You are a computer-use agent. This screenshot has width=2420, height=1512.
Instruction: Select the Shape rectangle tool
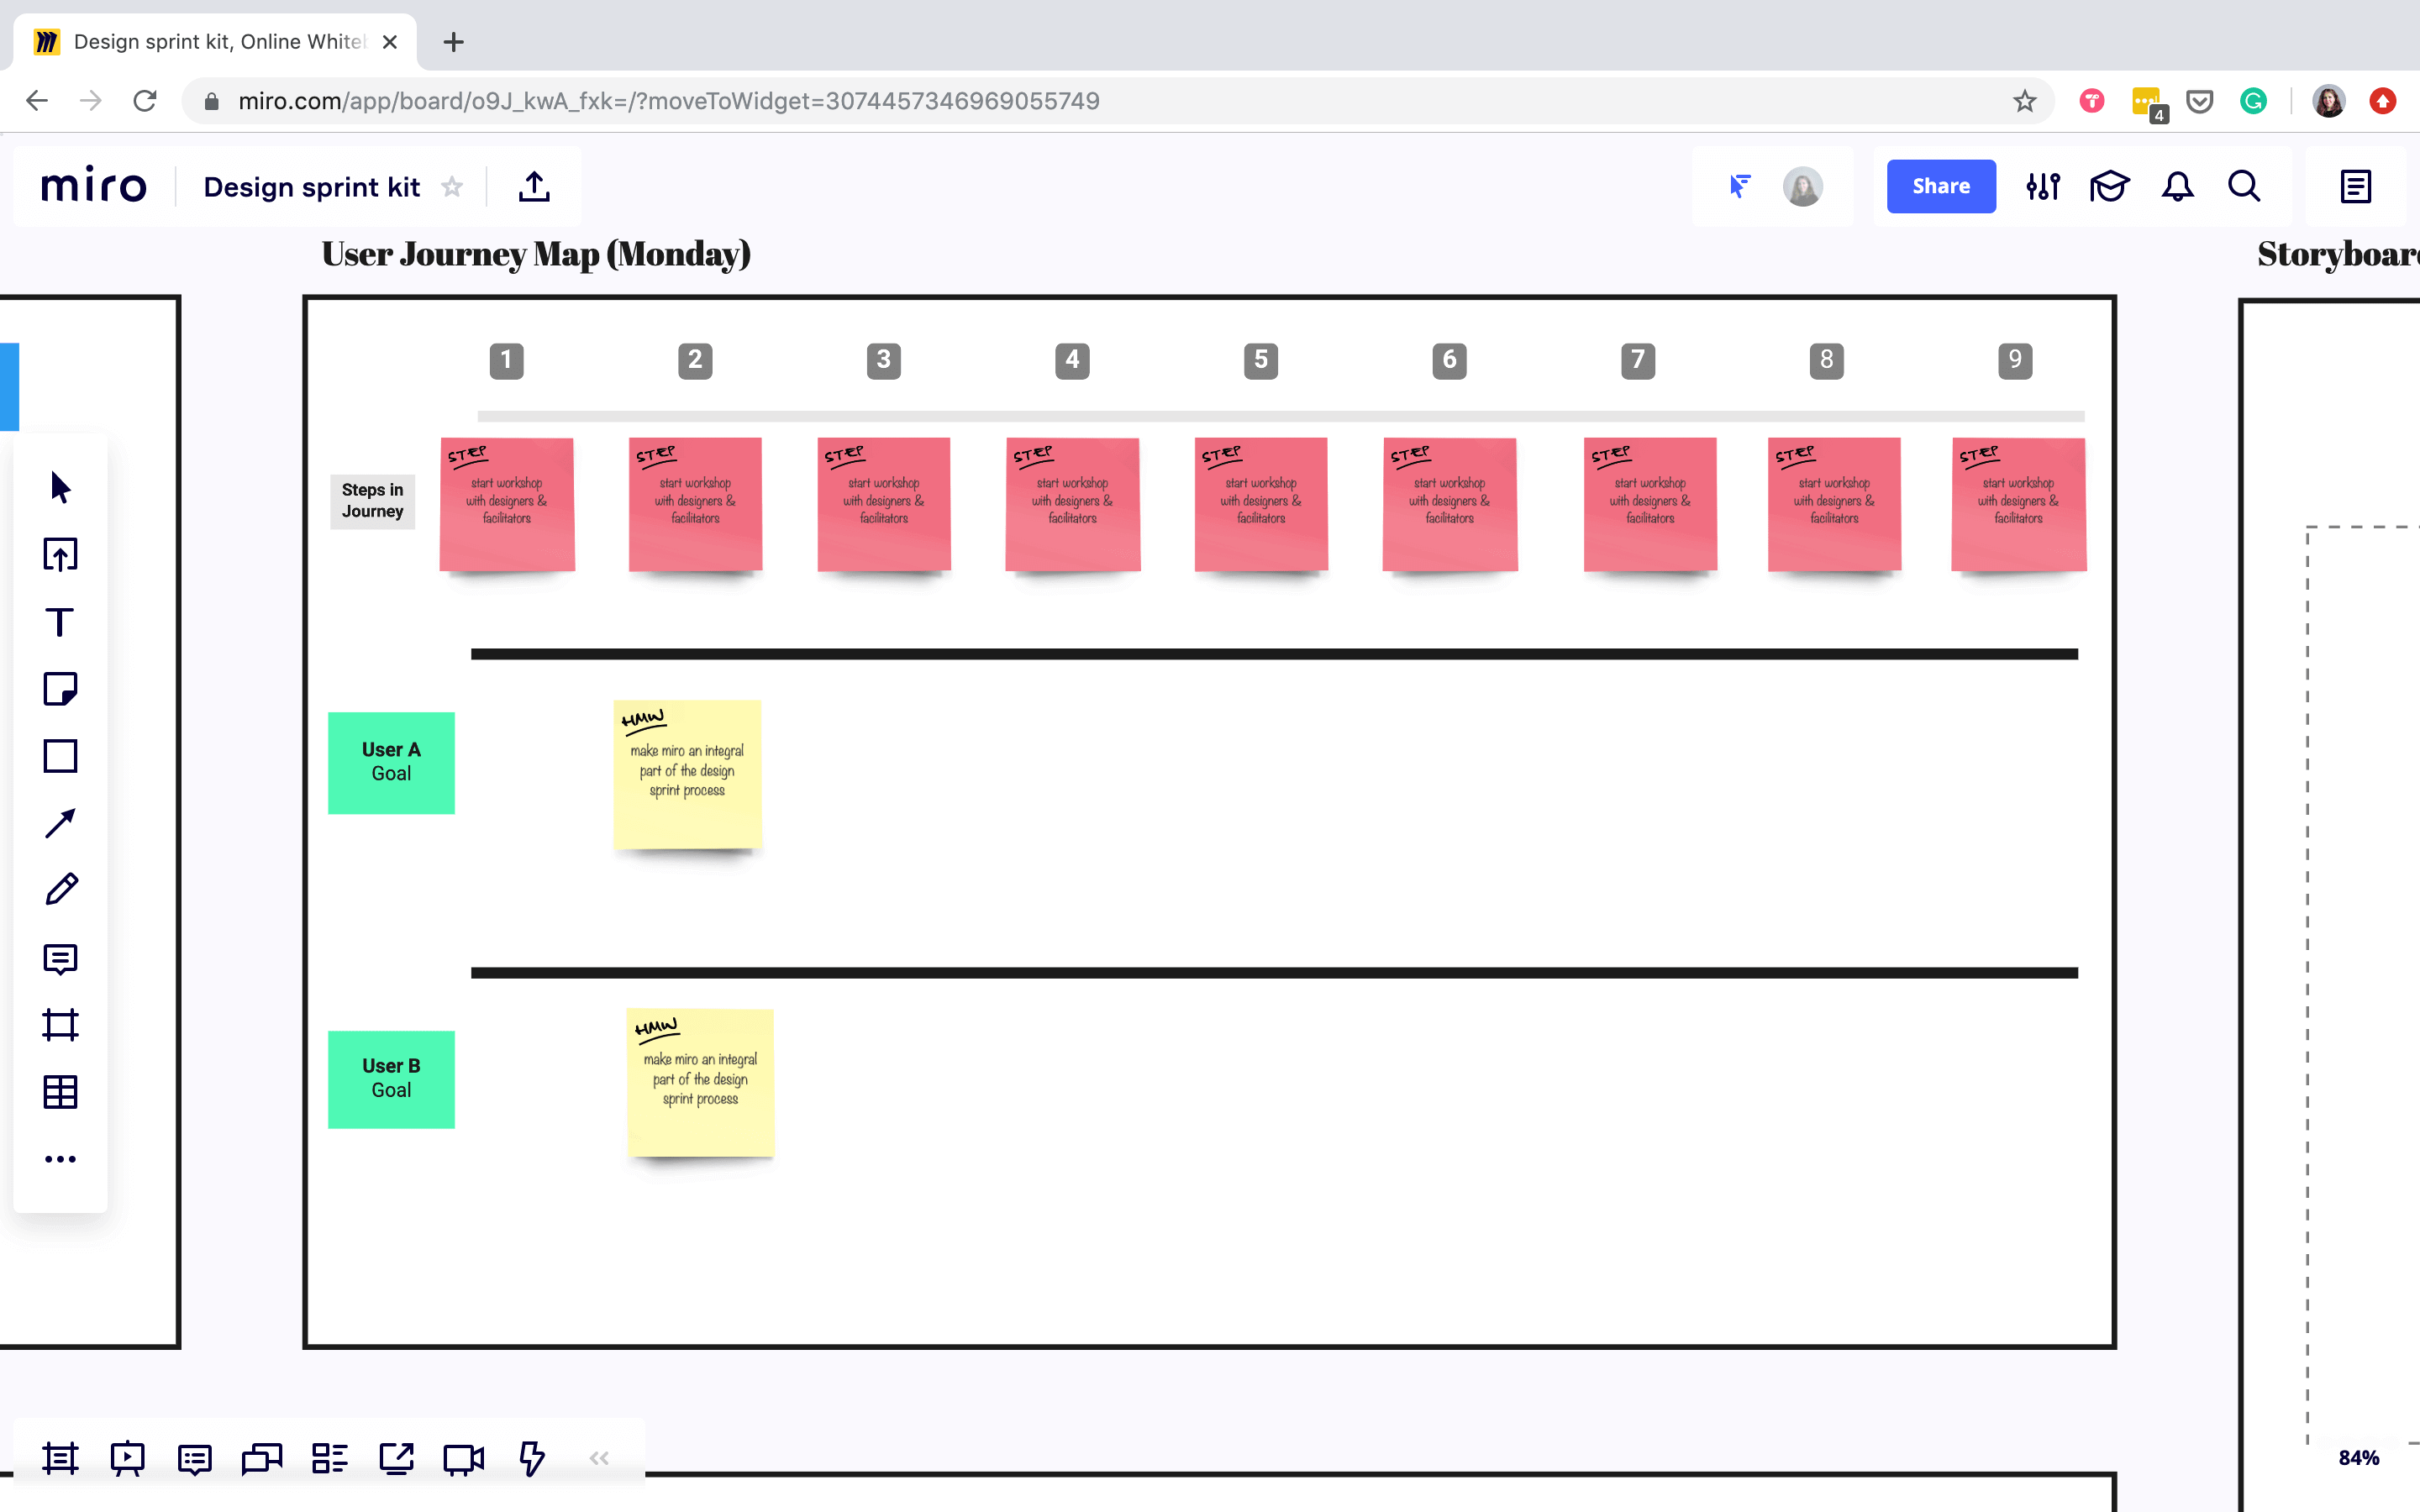coord(60,756)
